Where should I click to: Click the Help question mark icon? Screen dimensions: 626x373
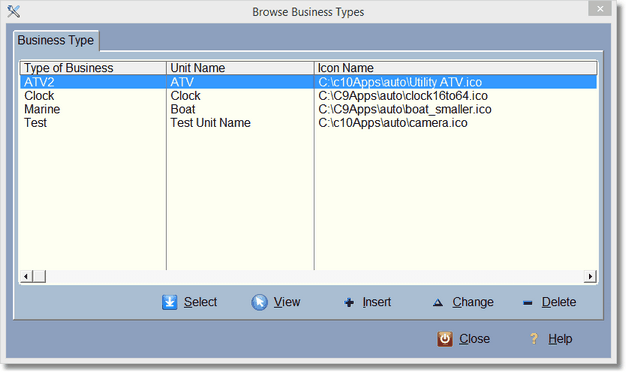[534, 339]
